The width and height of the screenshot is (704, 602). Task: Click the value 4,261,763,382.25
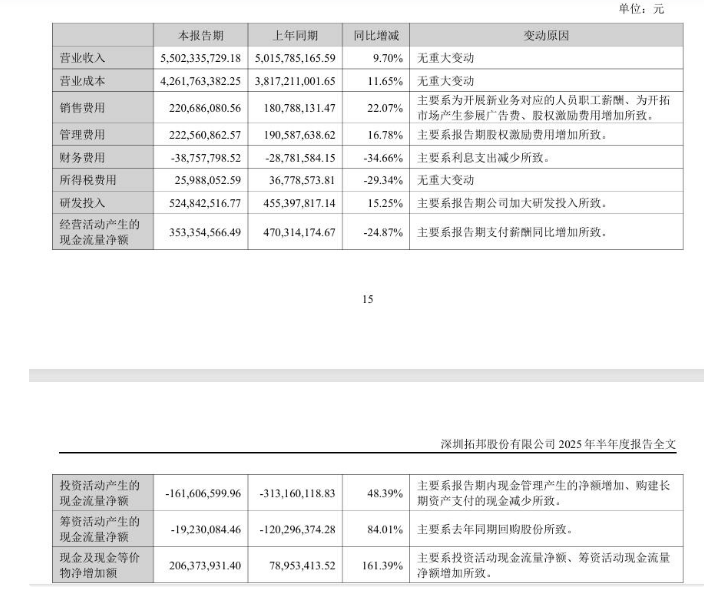point(201,81)
